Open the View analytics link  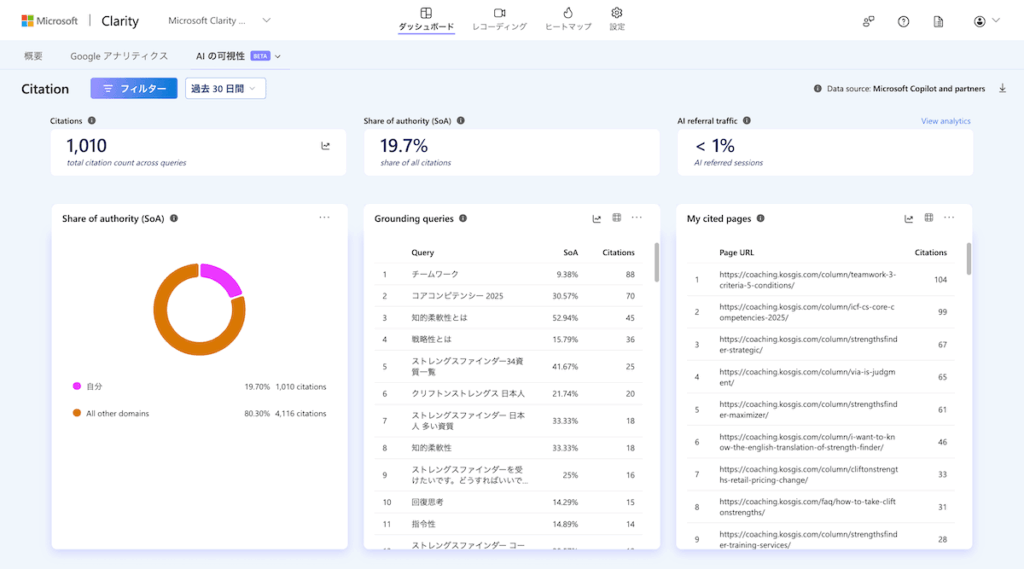coord(946,121)
